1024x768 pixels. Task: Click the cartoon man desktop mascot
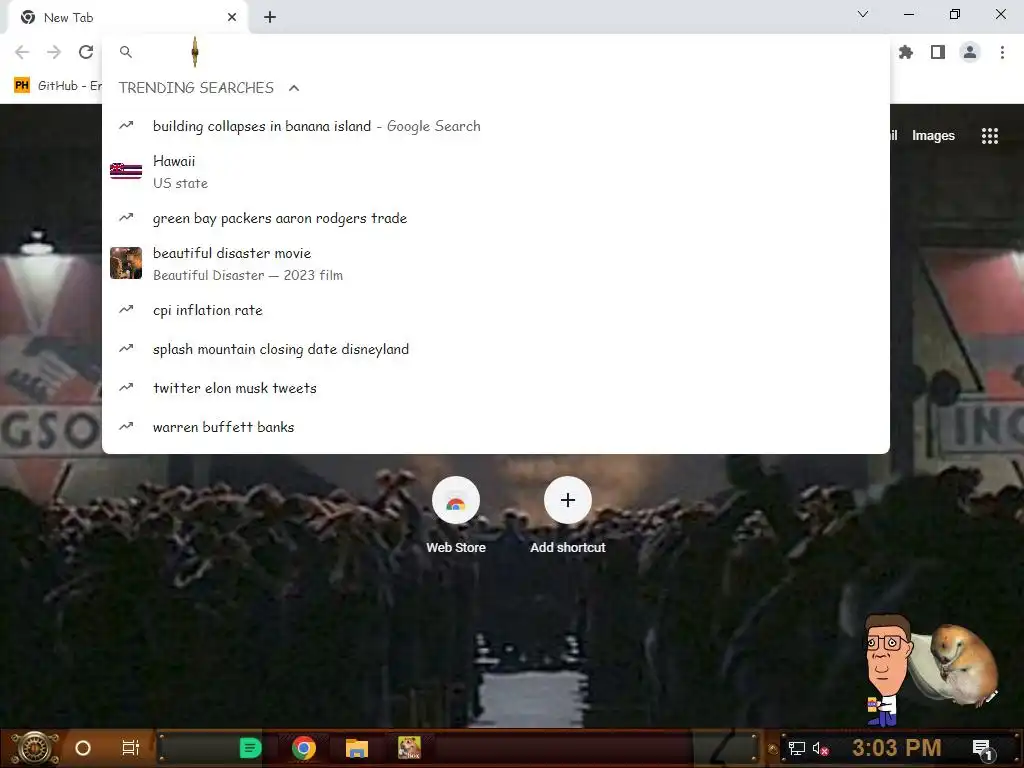886,669
